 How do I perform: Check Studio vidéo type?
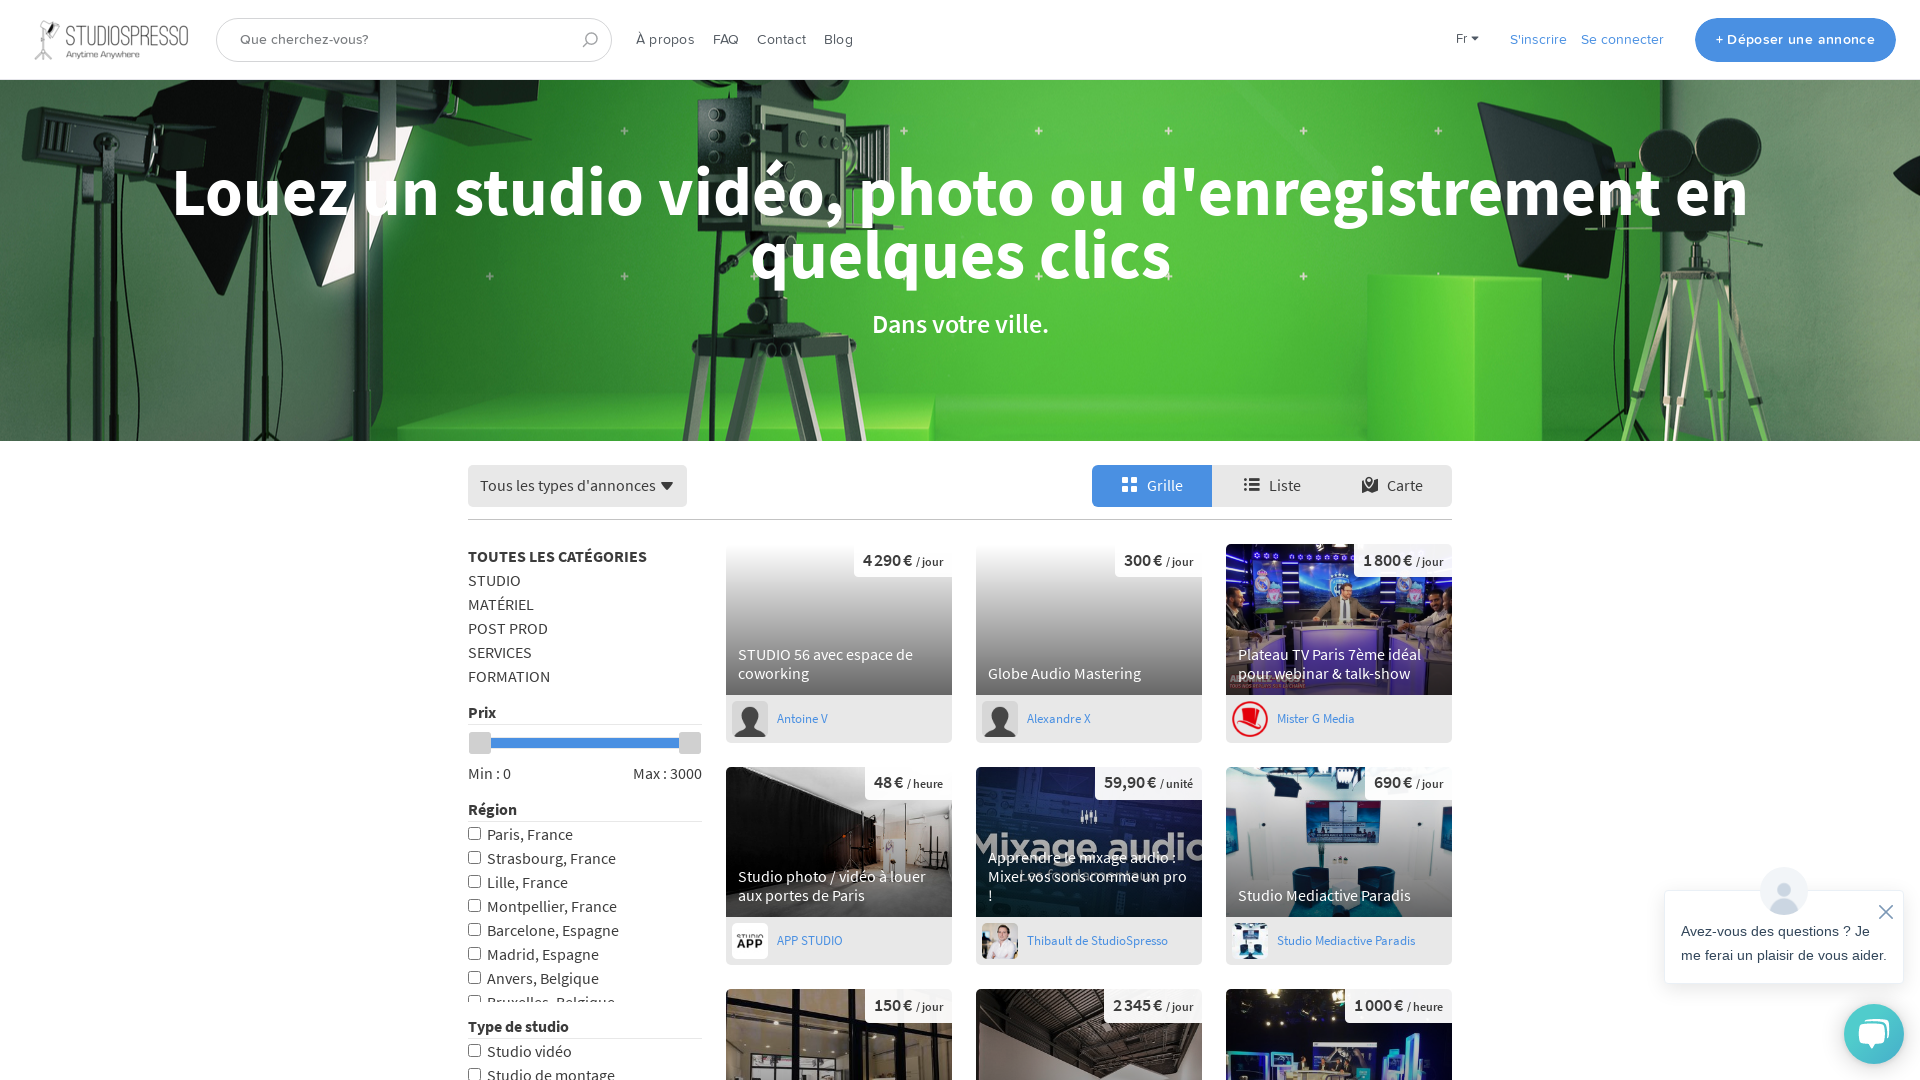click(x=475, y=1051)
